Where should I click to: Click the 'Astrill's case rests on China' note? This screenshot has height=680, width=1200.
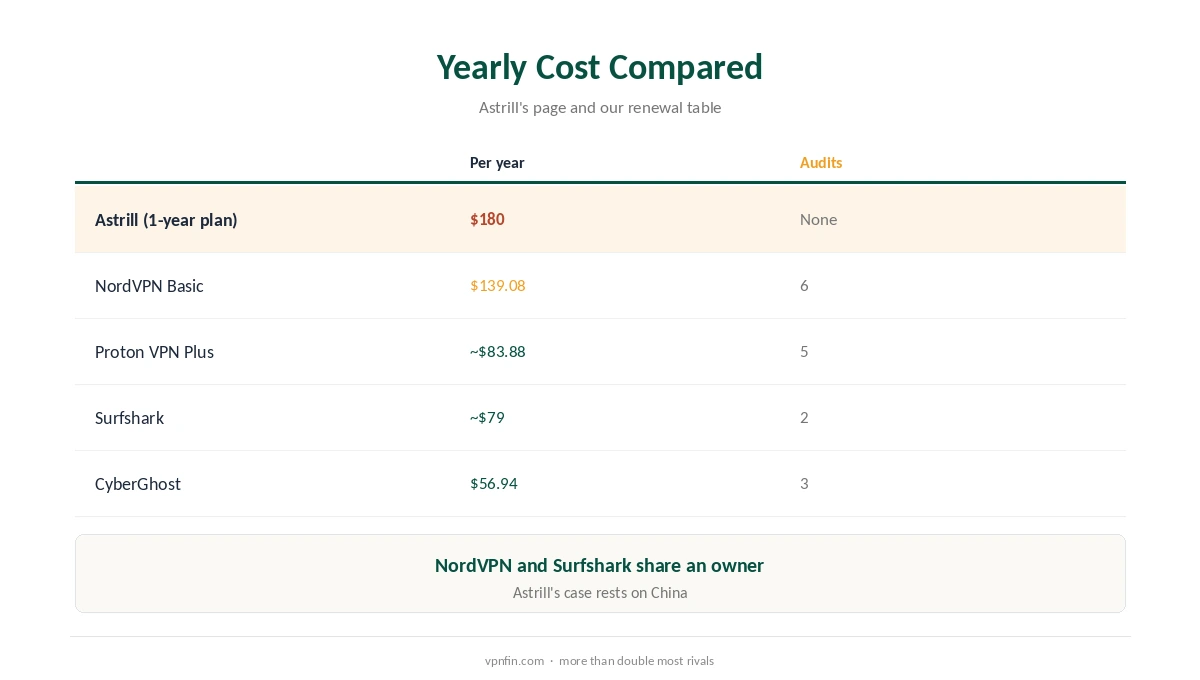[600, 593]
